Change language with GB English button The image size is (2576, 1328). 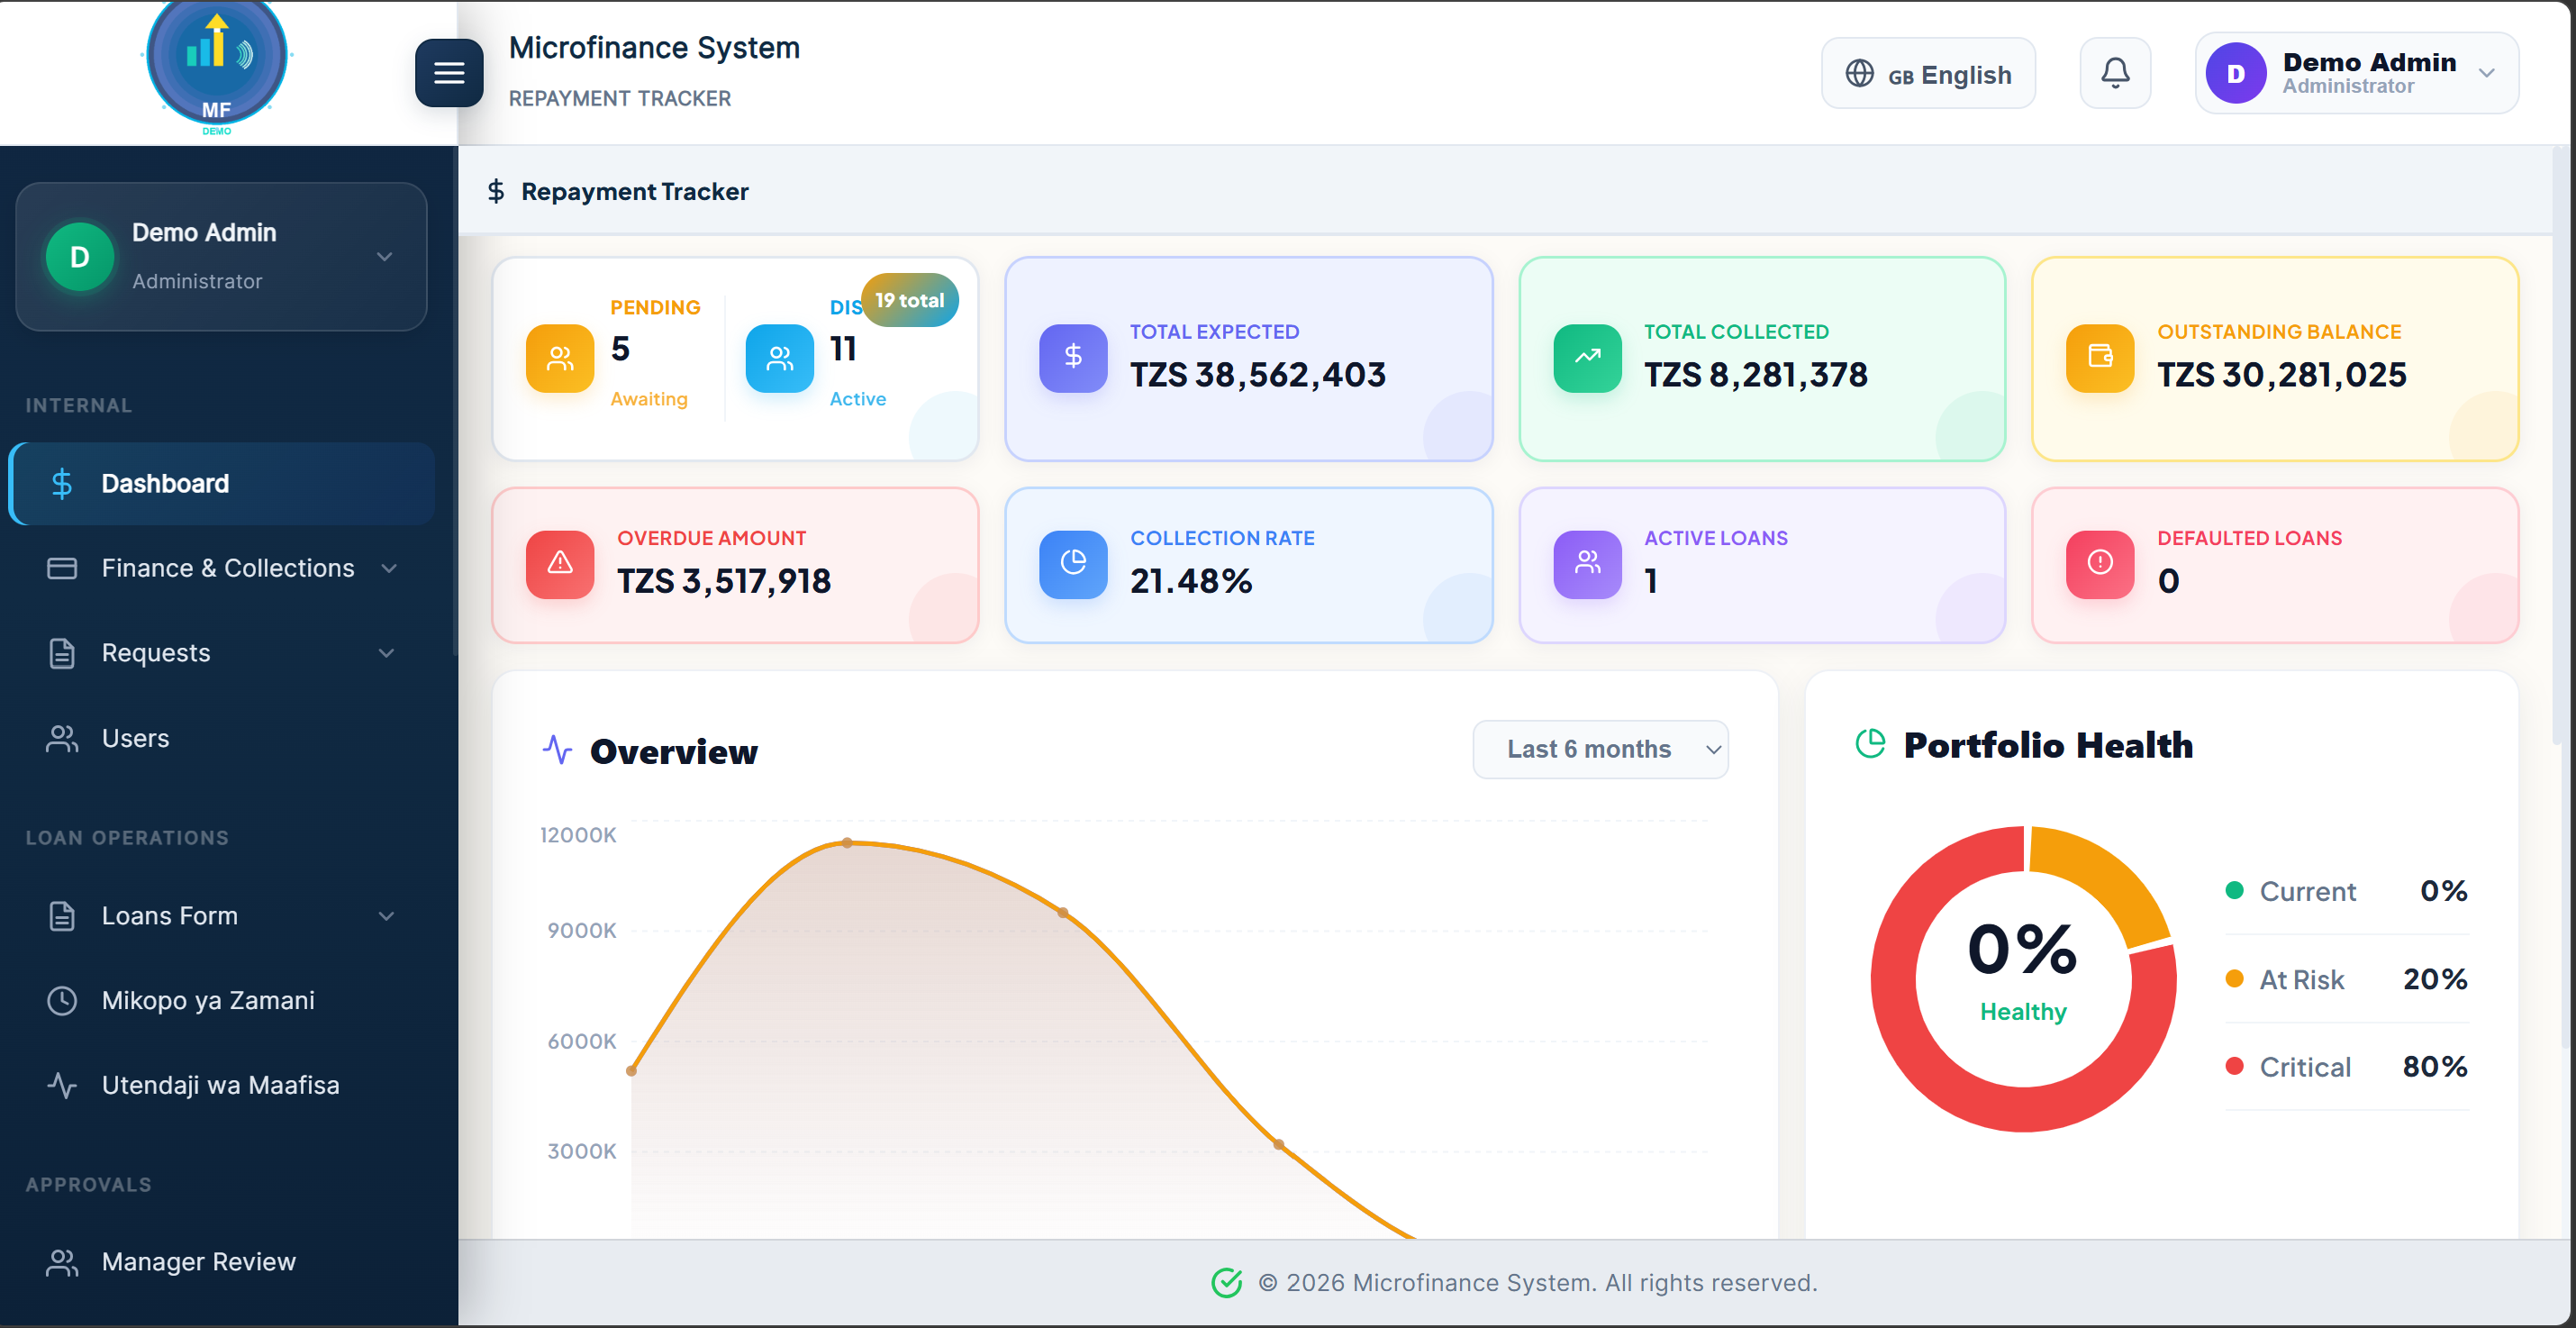click(x=1928, y=73)
